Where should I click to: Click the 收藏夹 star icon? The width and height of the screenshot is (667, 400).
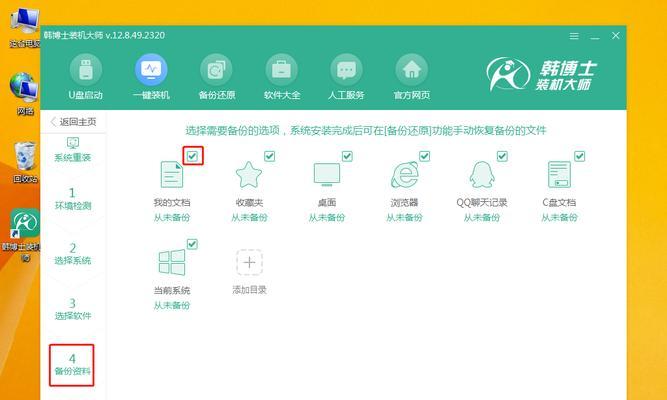pyautogui.click(x=249, y=174)
